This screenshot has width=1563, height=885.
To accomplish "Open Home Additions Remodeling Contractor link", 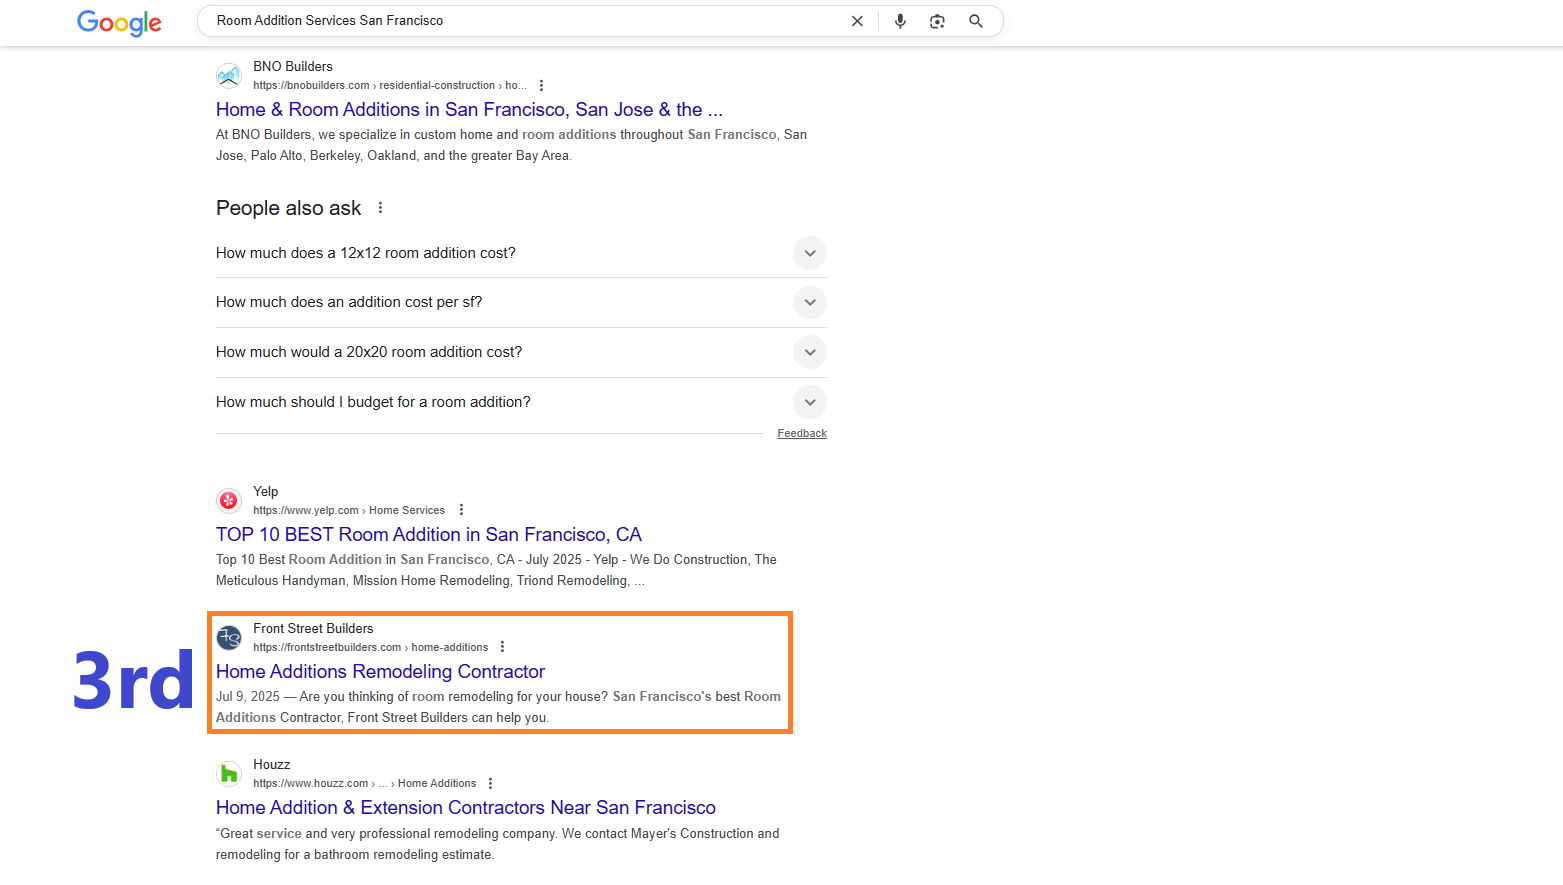I will coord(380,672).
